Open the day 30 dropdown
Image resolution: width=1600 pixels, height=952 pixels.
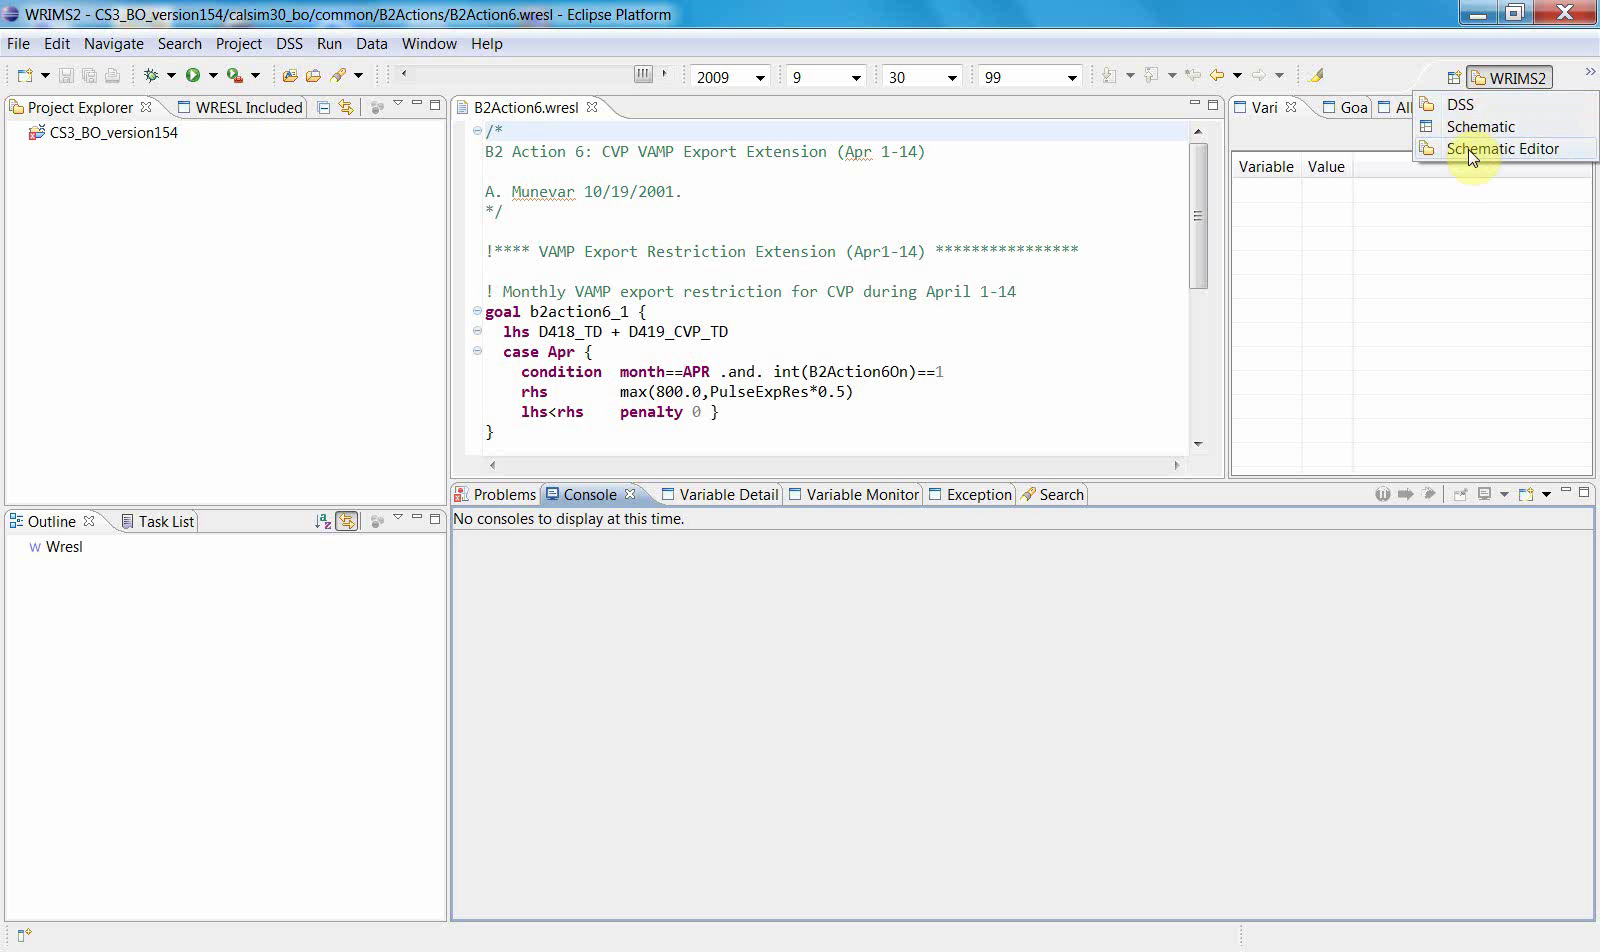pyautogui.click(x=952, y=78)
